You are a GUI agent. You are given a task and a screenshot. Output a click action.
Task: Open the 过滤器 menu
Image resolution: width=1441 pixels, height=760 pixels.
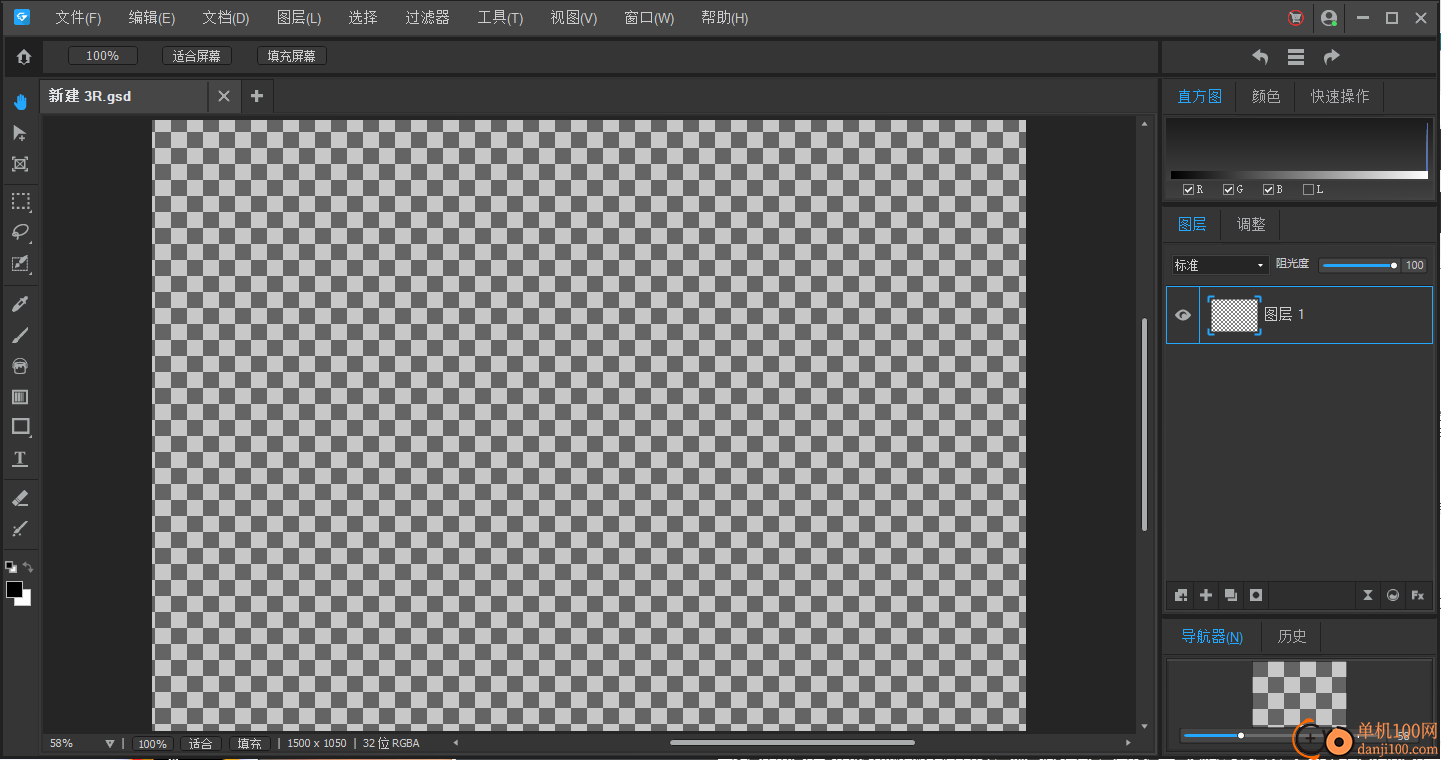click(427, 18)
